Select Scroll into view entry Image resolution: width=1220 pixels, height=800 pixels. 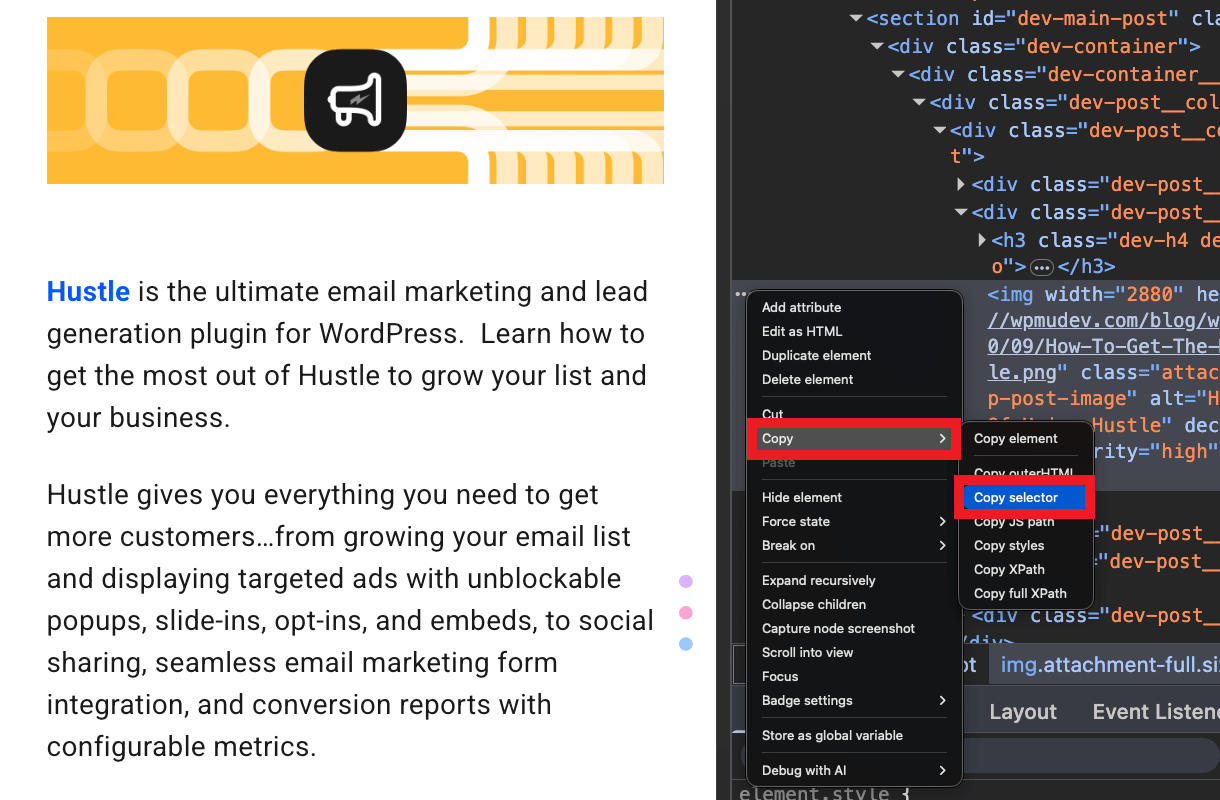(807, 652)
